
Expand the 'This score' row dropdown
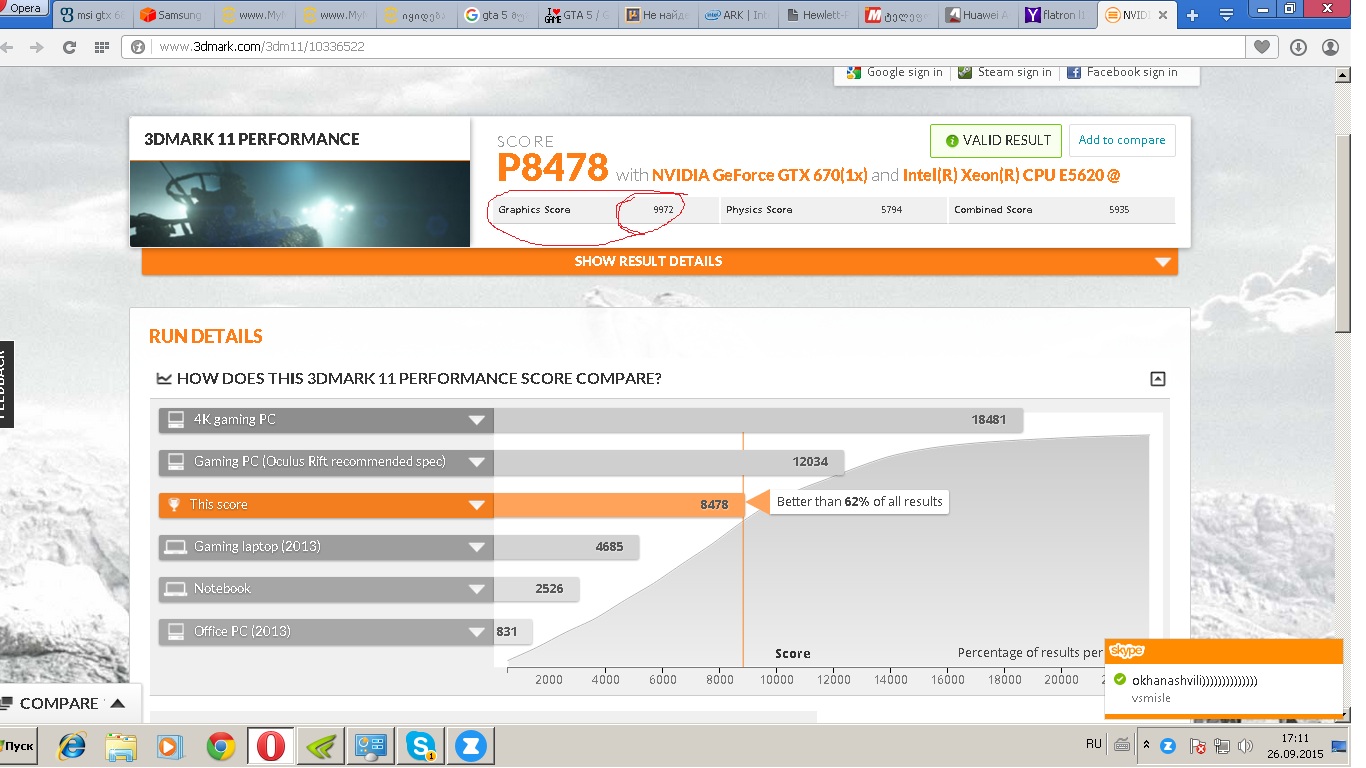[477, 505]
